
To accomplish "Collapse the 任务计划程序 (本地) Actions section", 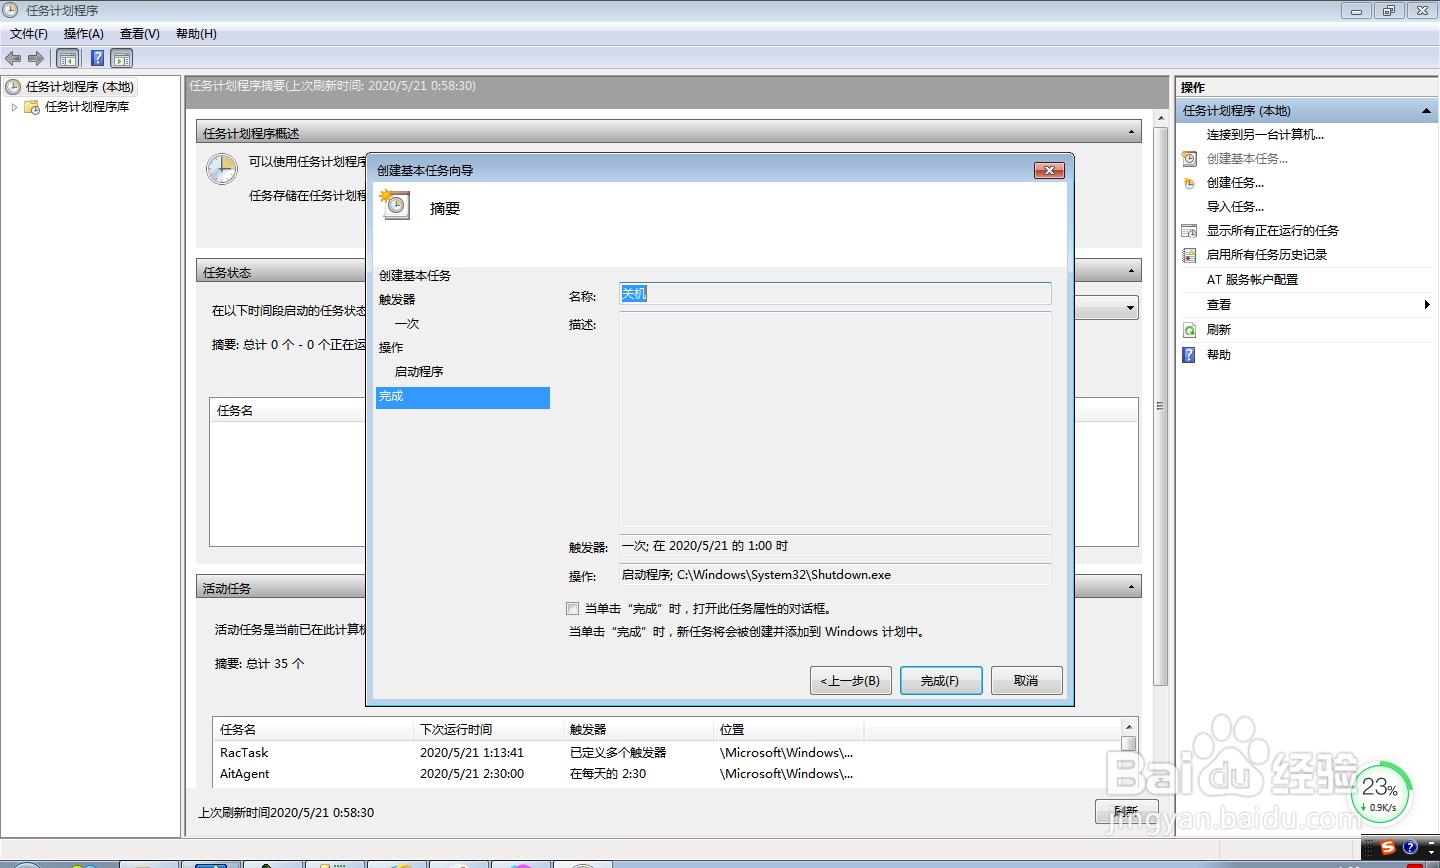I will pos(1426,110).
